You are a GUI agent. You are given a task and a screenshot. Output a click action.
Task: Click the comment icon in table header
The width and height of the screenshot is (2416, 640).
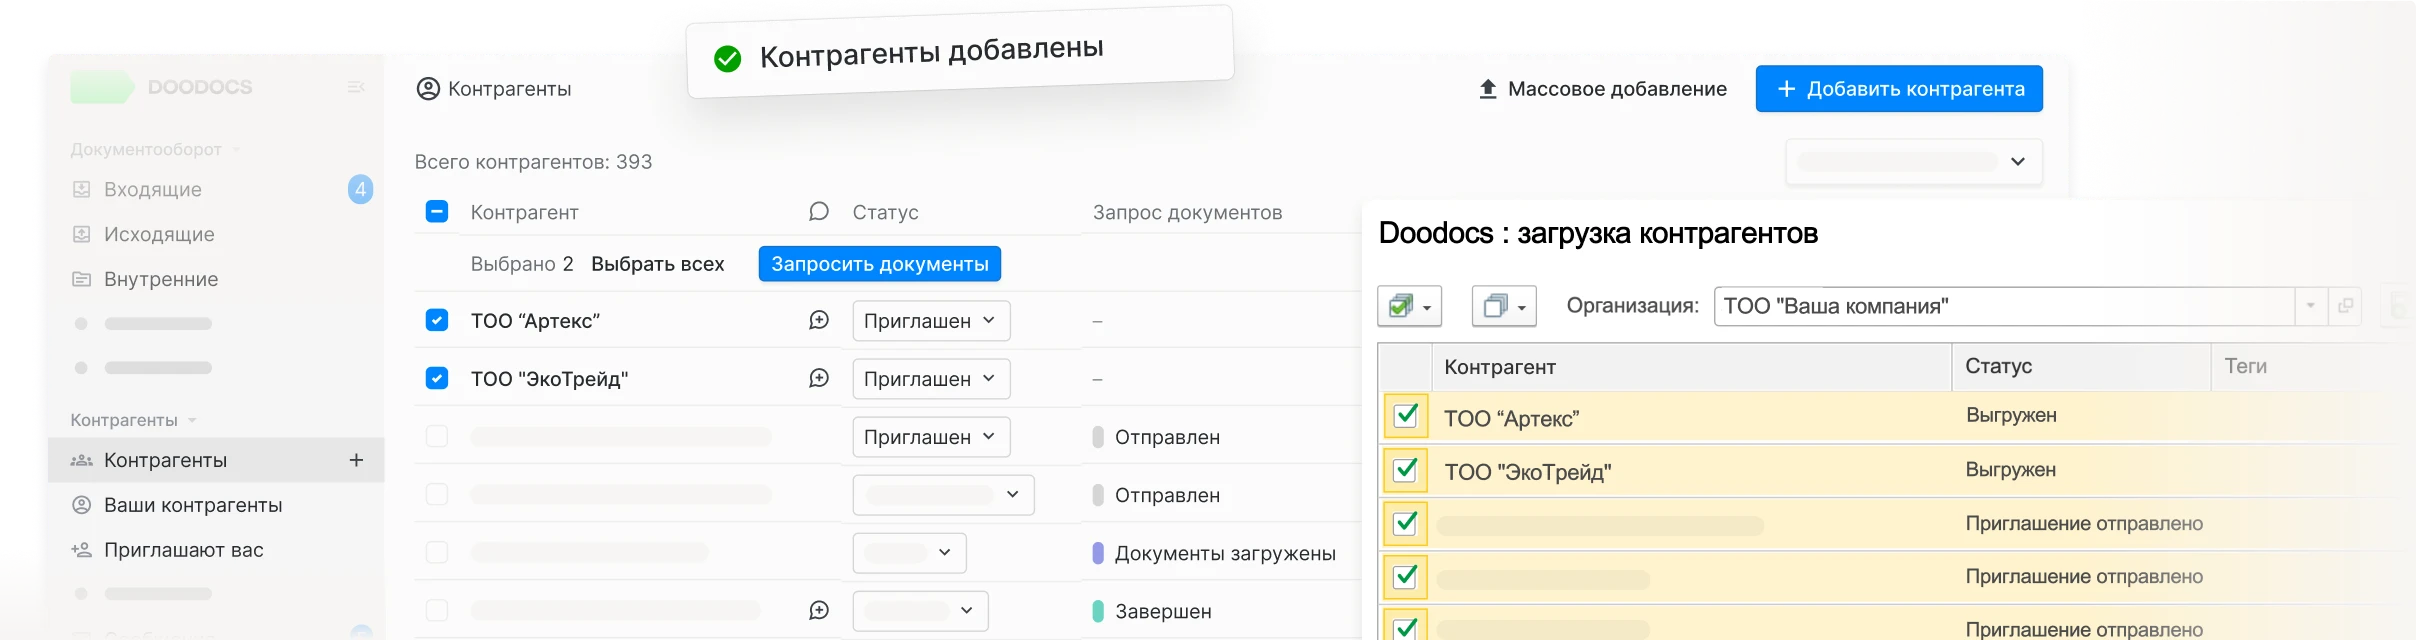[819, 212]
